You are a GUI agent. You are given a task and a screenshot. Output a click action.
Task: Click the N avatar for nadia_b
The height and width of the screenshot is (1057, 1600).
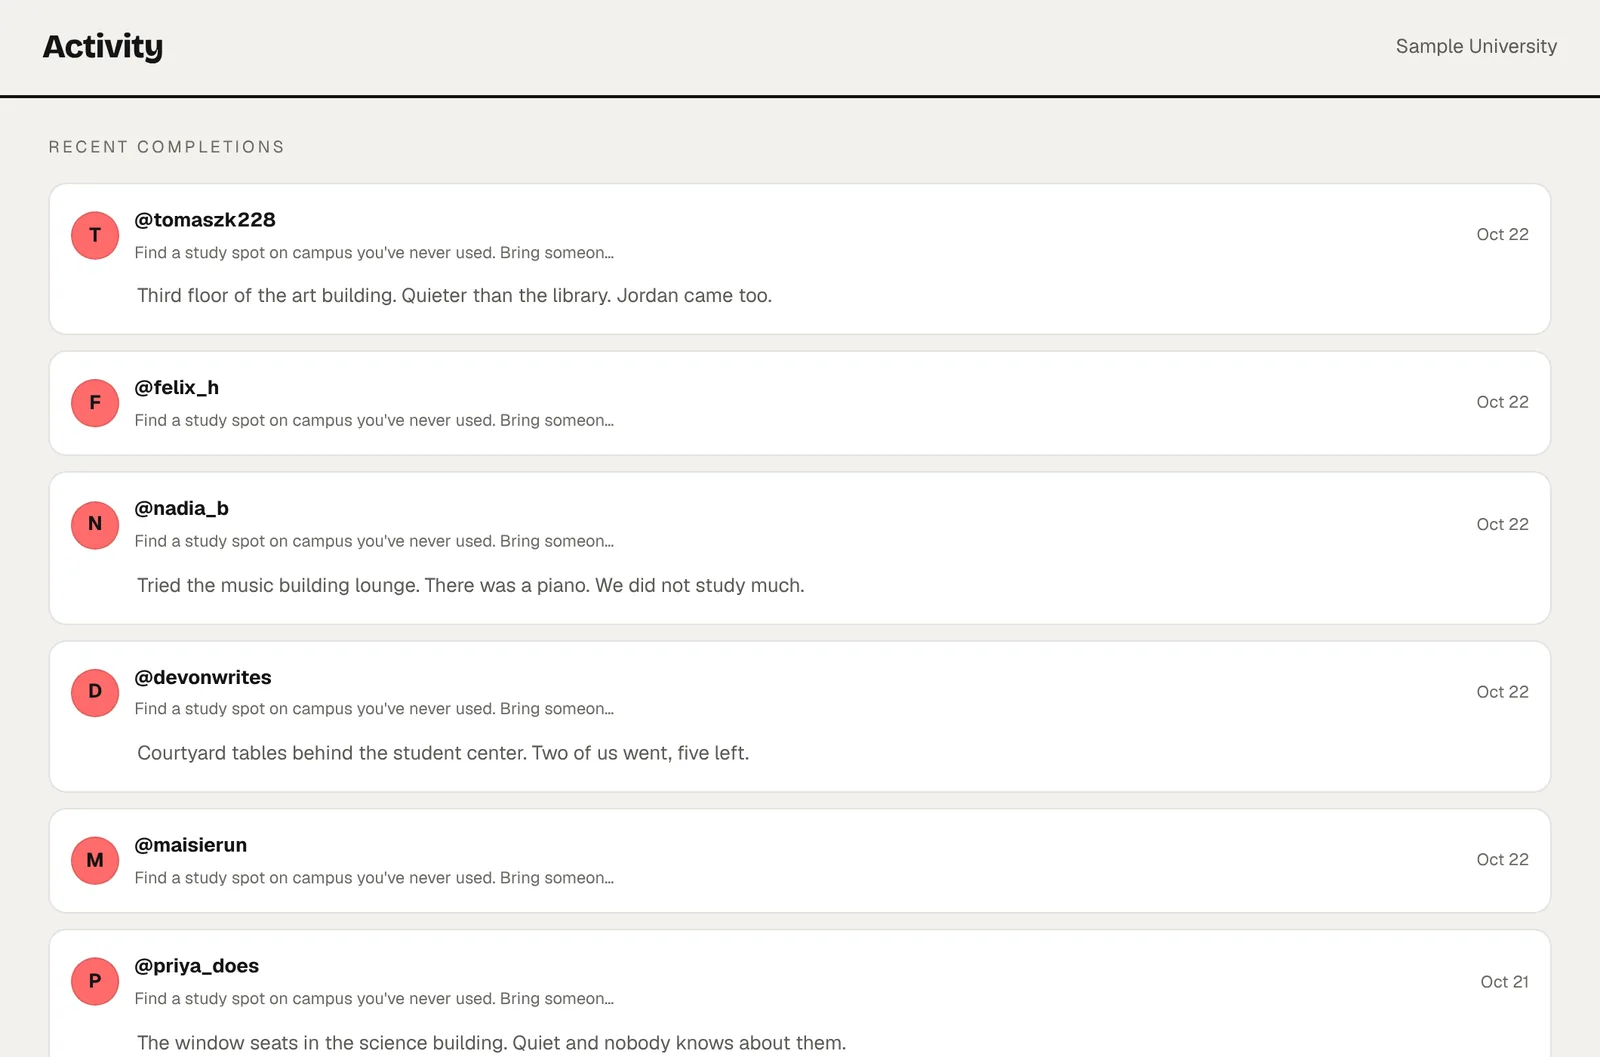point(95,524)
